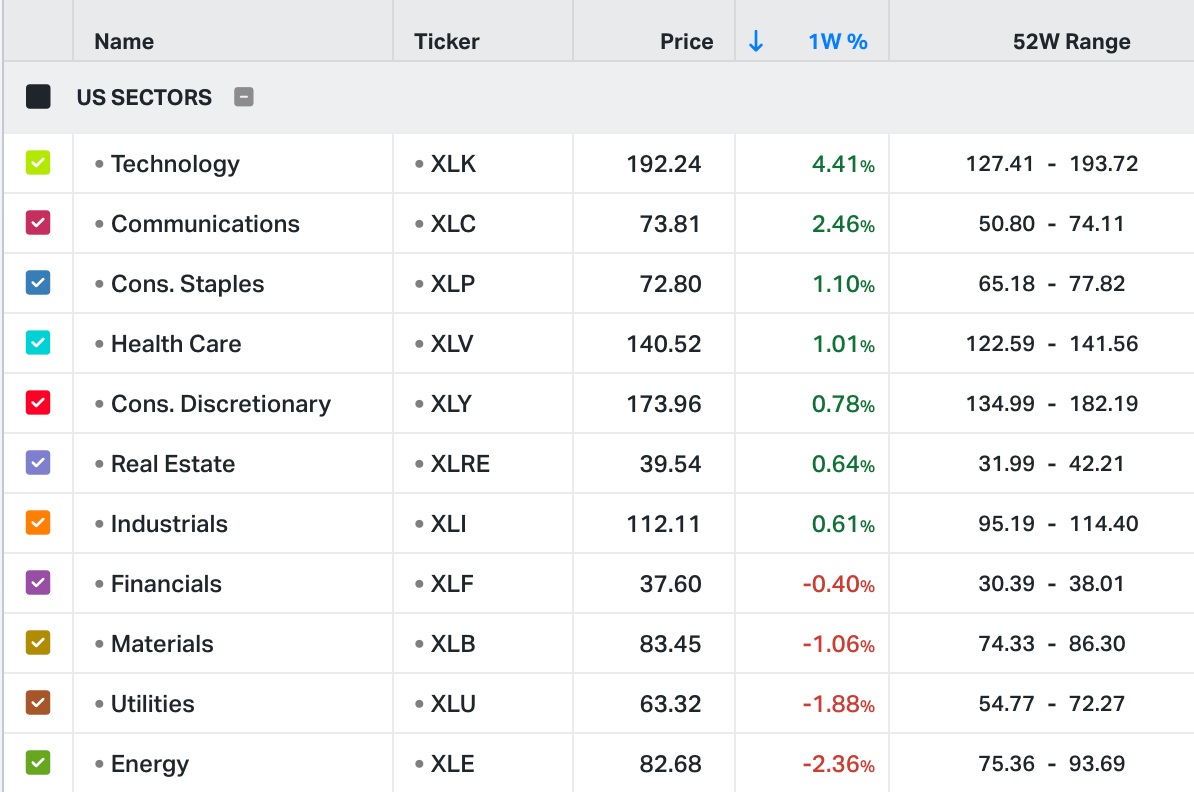Uncheck the Real Estate checkbox
The width and height of the screenshot is (1194, 792).
[x=38, y=463]
